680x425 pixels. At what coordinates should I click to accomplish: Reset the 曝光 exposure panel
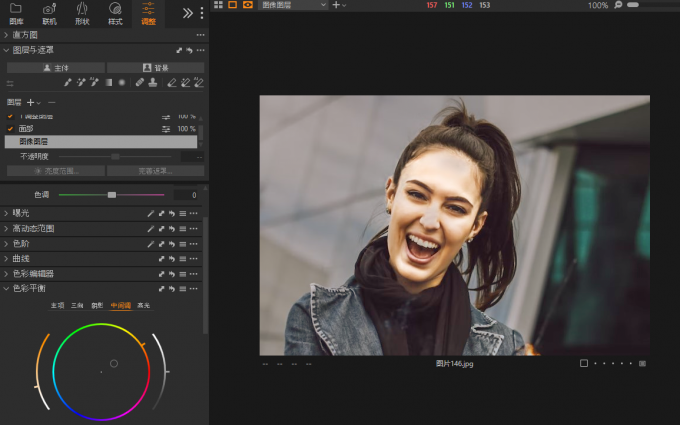(x=172, y=213)
